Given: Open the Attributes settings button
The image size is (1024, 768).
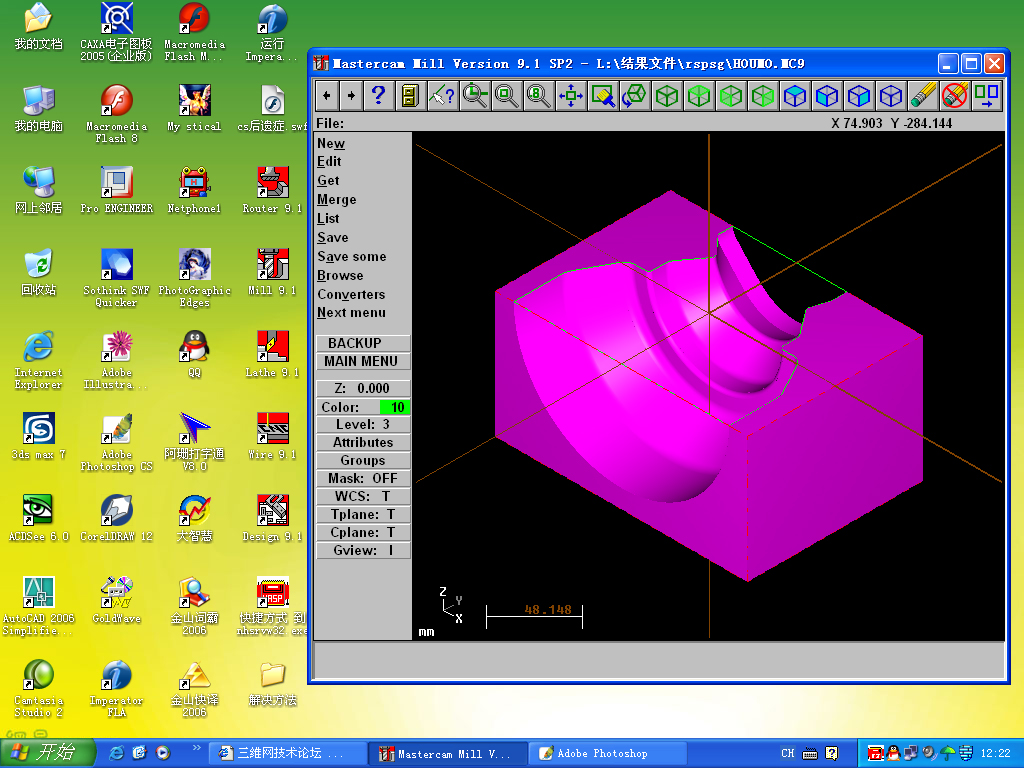Looking at the screenshot, I should 363,442.
